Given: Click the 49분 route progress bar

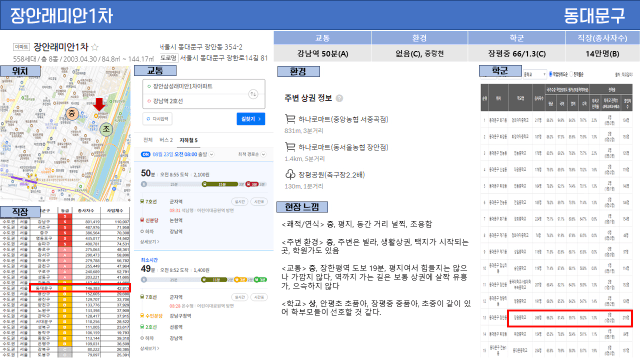Looking at the screenshot, I should click(203, 280).
